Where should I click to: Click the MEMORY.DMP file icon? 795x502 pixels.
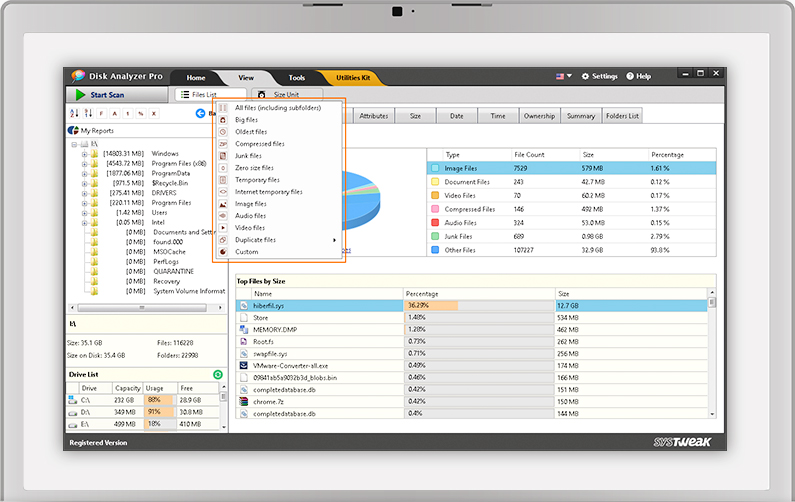(244, 330)
